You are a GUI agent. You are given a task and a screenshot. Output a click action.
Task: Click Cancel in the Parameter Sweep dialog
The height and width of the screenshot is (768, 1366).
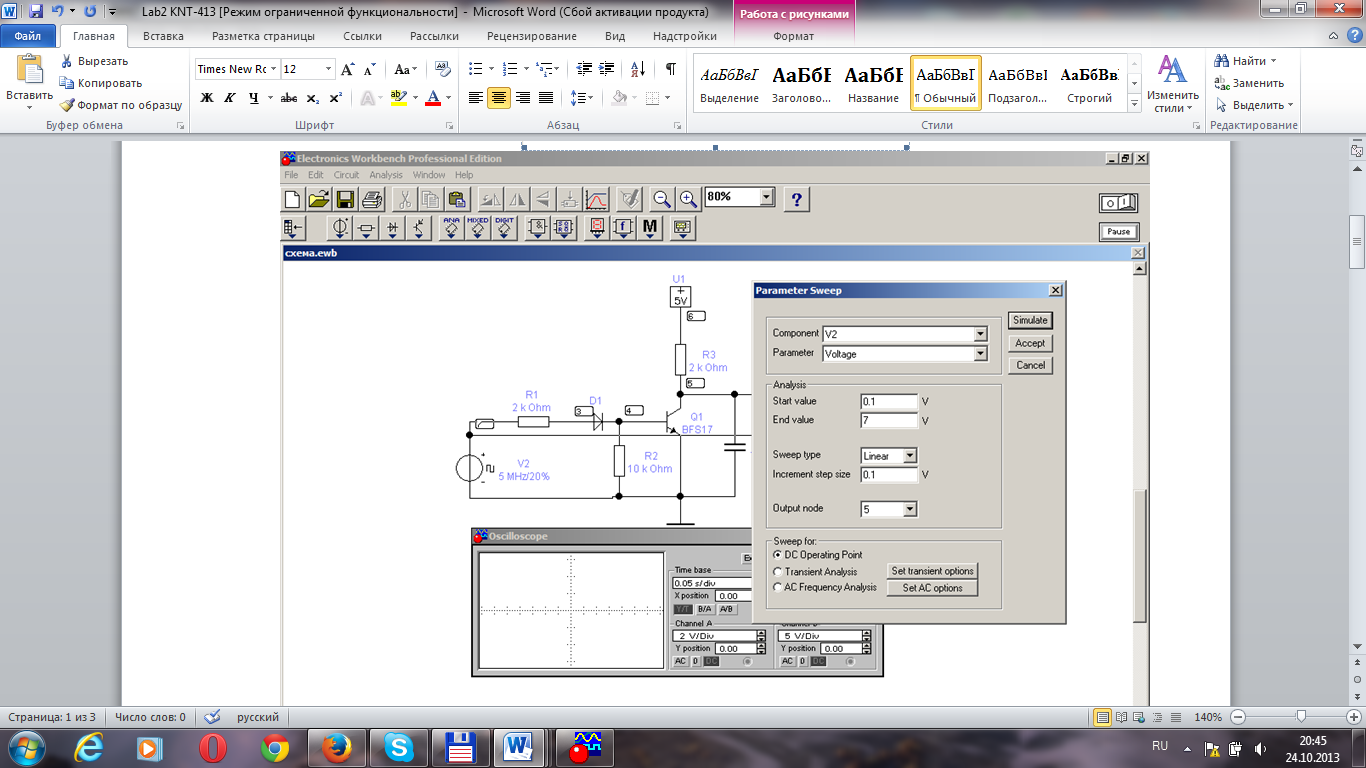(x=1030, y=365)
